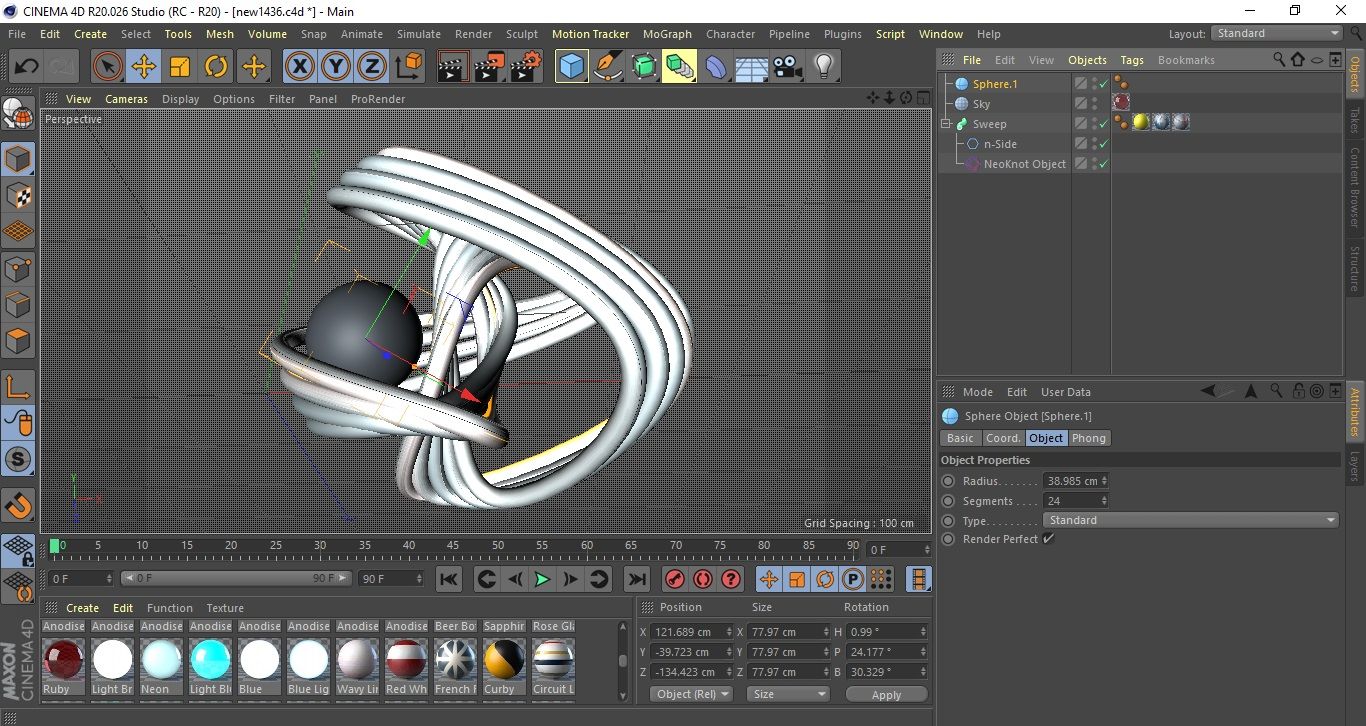Add a Cube primitive object

(571, 67)
